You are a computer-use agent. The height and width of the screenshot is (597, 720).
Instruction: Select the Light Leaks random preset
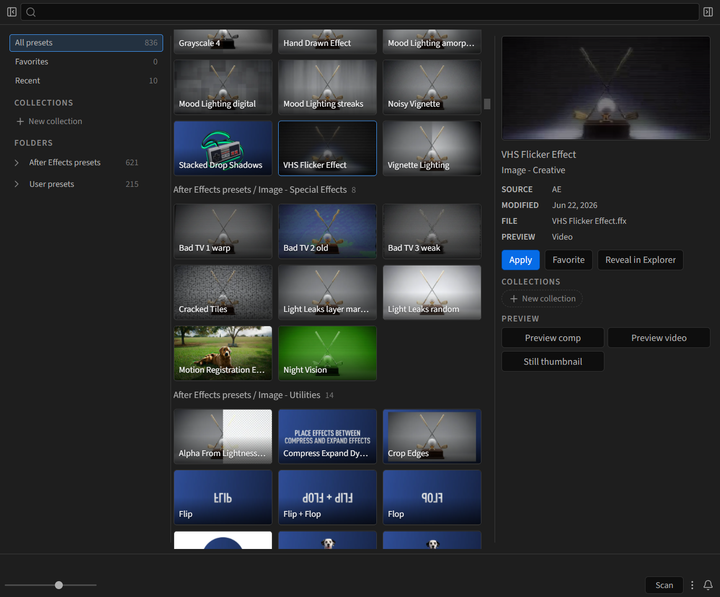coord(432,293)
